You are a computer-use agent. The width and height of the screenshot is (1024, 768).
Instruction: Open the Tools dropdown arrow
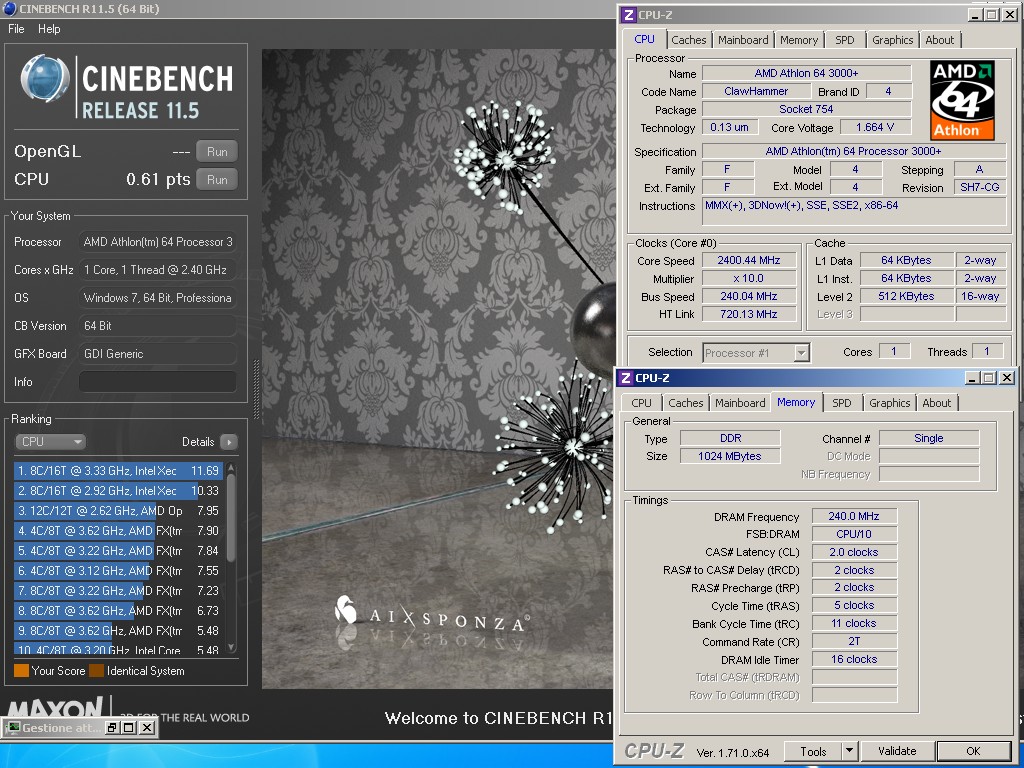tap(850, 752)
